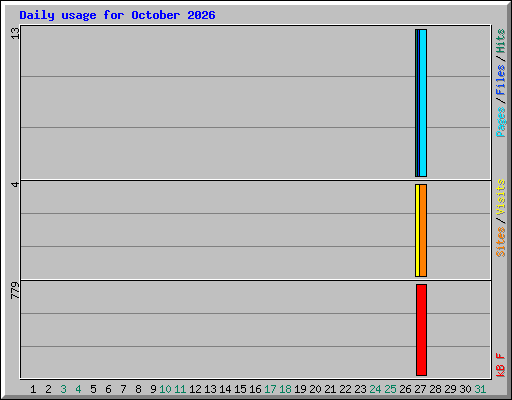Viewport: 512px width, 400px height.
Task: Click day label '29' on the x-axis
Action: point(450,389)
